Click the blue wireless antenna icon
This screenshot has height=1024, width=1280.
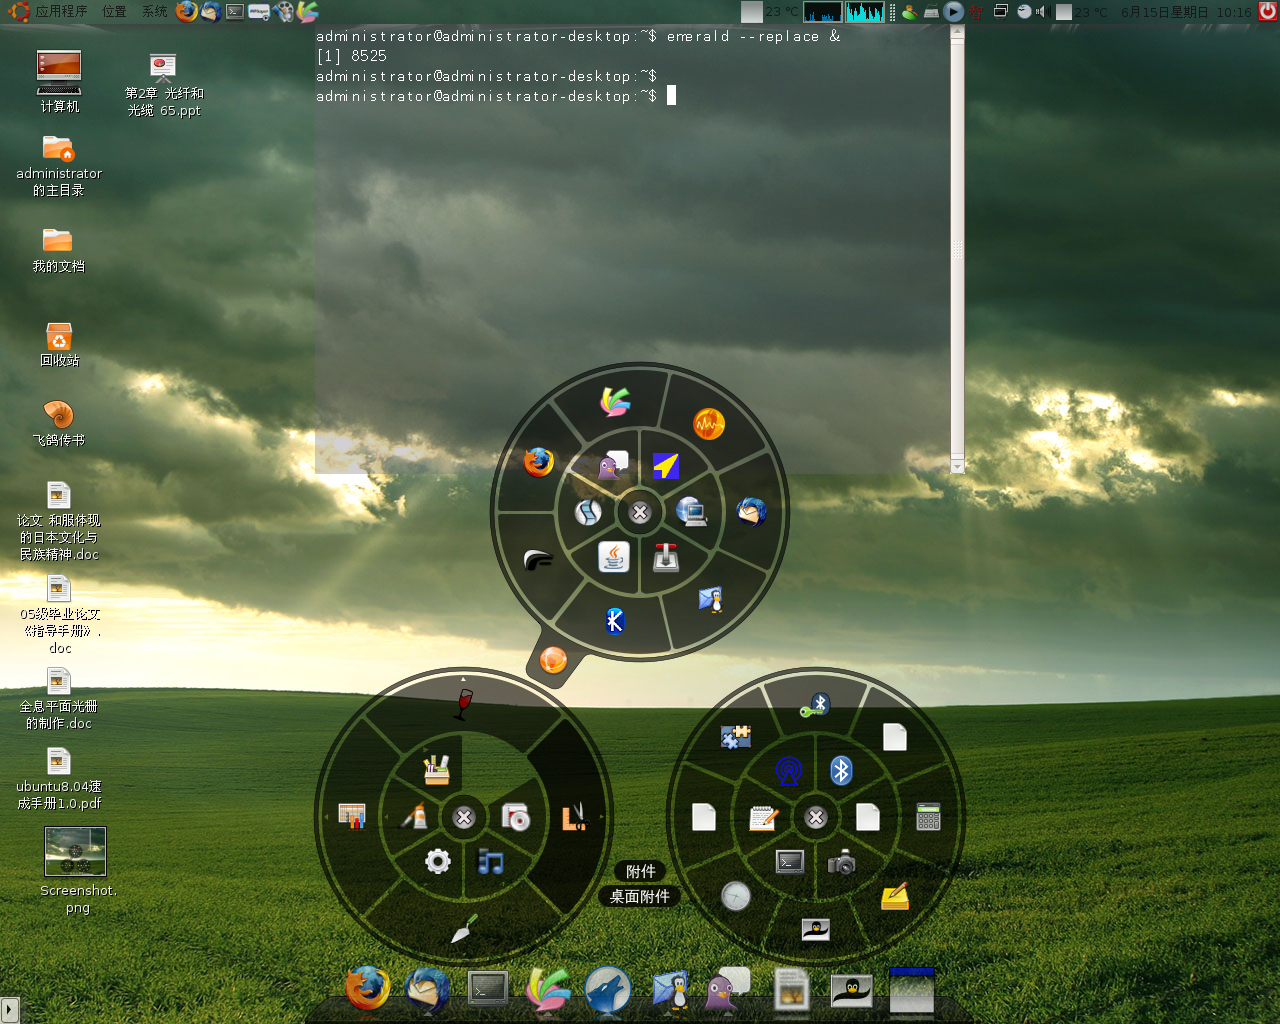pyautogui.click(x=789, y=771)
